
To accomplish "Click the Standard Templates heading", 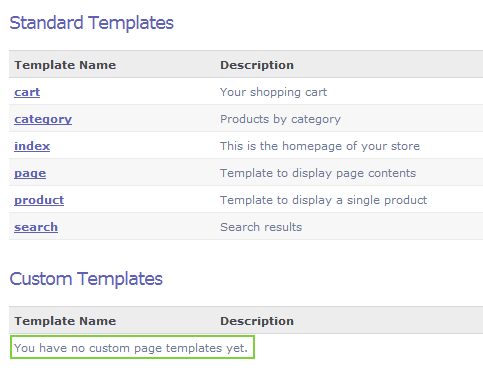I will click(x=92, y=23).
